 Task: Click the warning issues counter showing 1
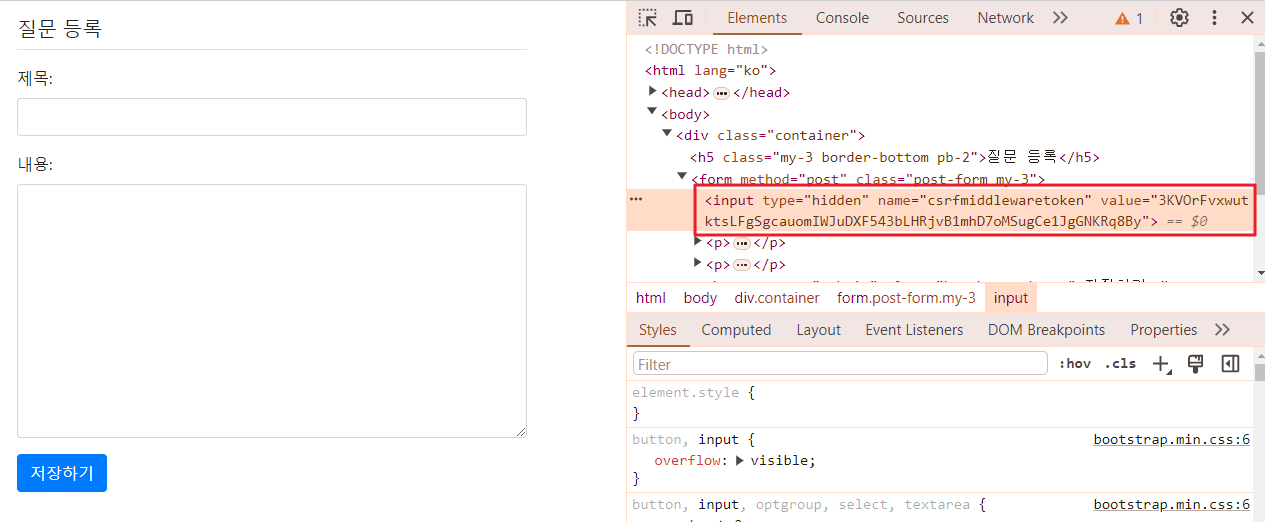1129,18
